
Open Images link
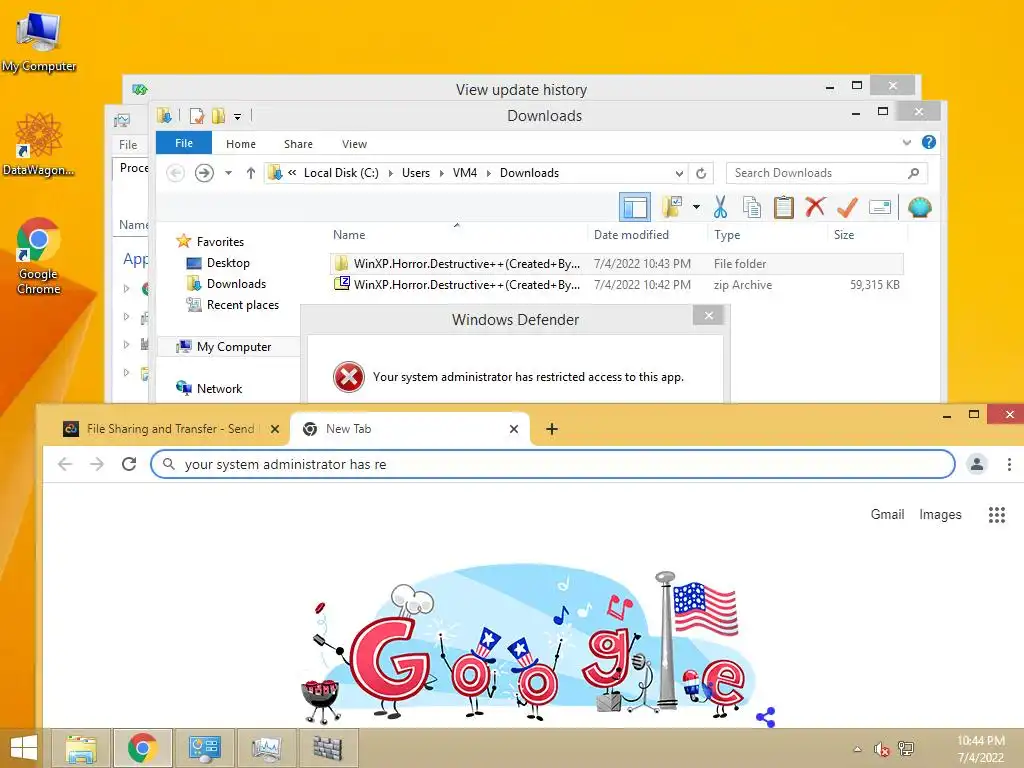pyautogui.click(x=940, y=515)
